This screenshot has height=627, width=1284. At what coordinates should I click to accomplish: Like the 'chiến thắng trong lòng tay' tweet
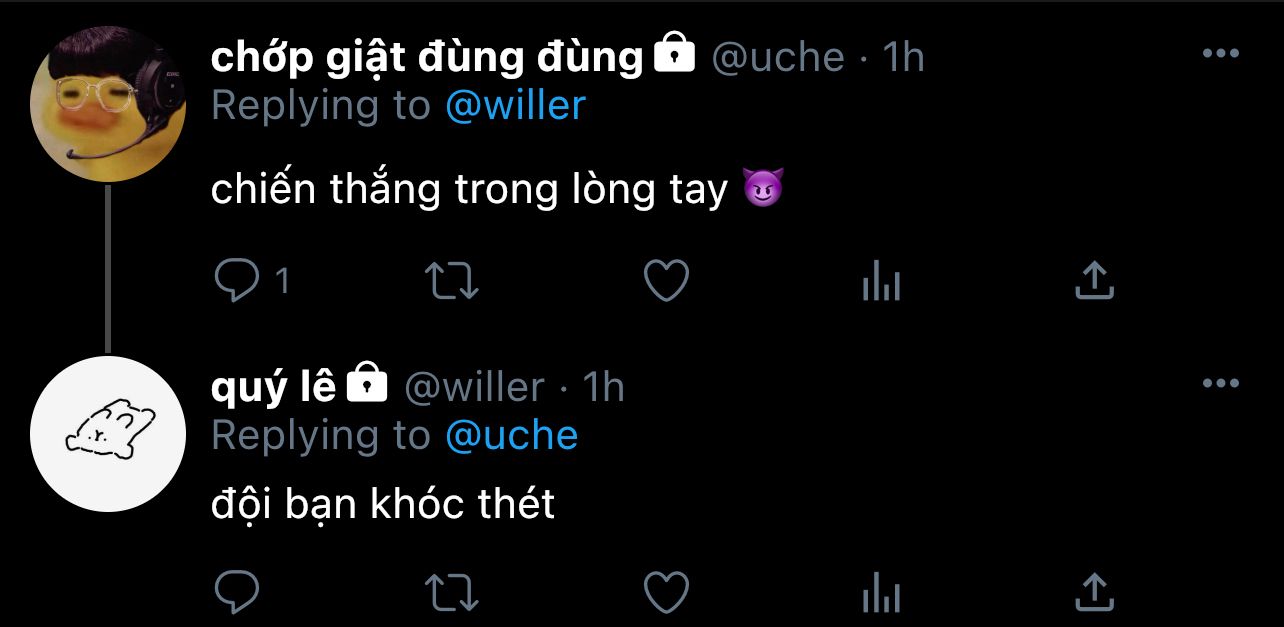click(x=666, y=282)
